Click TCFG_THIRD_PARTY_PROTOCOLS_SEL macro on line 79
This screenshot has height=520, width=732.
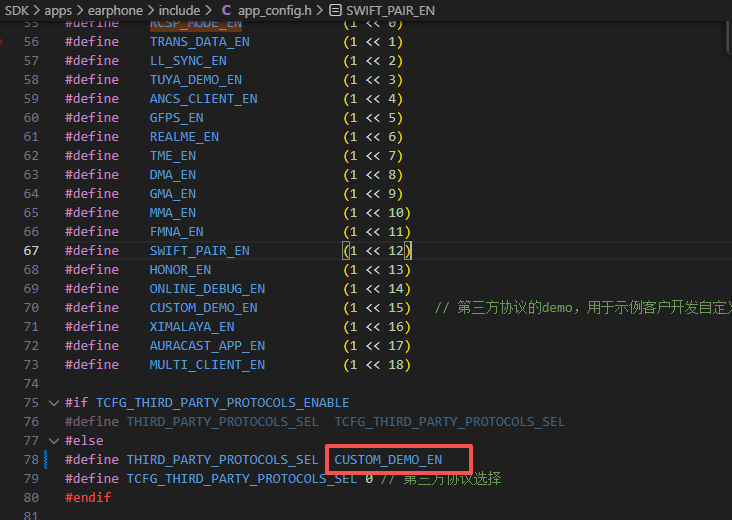(241, 478)
